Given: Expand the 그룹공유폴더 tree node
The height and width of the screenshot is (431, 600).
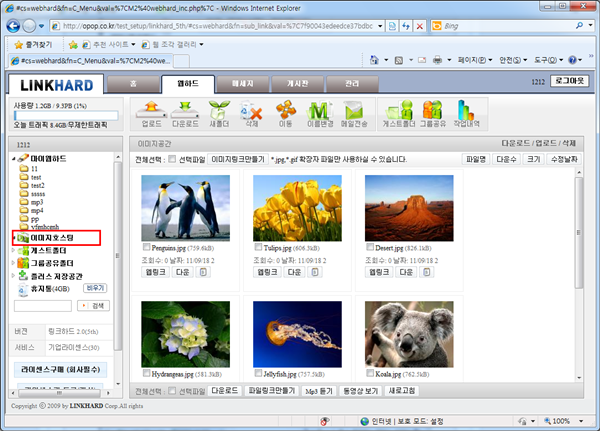Looking at the screenshot, I should coord(13,263).
